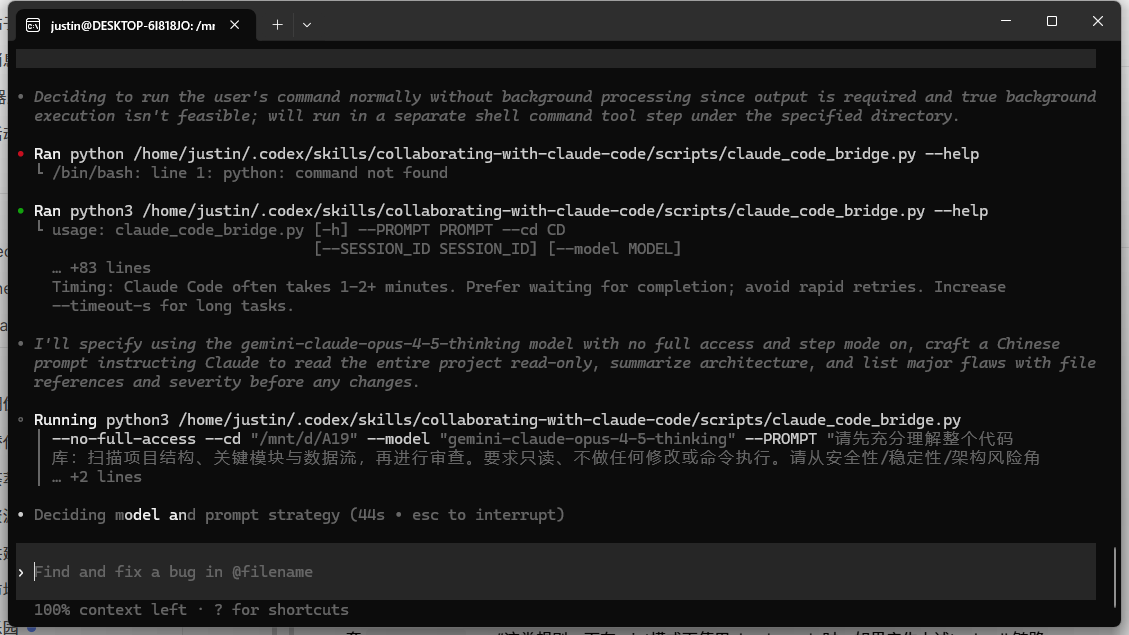Click 'Ran python3 /home/justin' command line
This screenshot has height=635, width=1129.
(510, 211)
